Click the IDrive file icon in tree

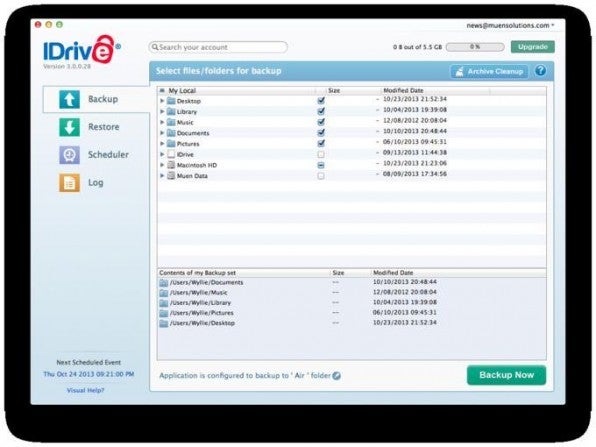click(171, 154)
